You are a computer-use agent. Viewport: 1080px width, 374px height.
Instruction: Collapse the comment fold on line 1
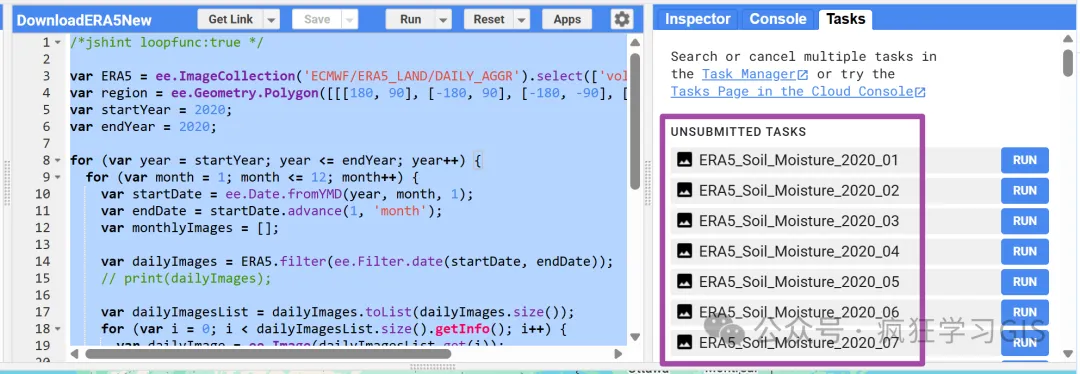(x=58, y=43)
